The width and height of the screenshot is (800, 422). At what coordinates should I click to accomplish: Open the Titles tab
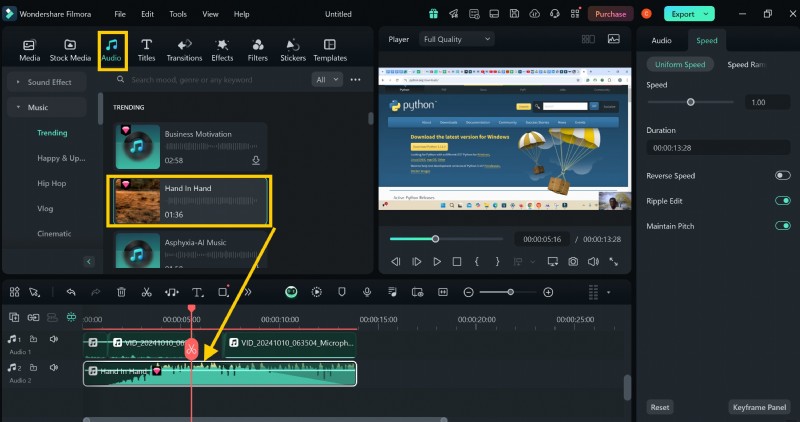click(x=146, y=50)
